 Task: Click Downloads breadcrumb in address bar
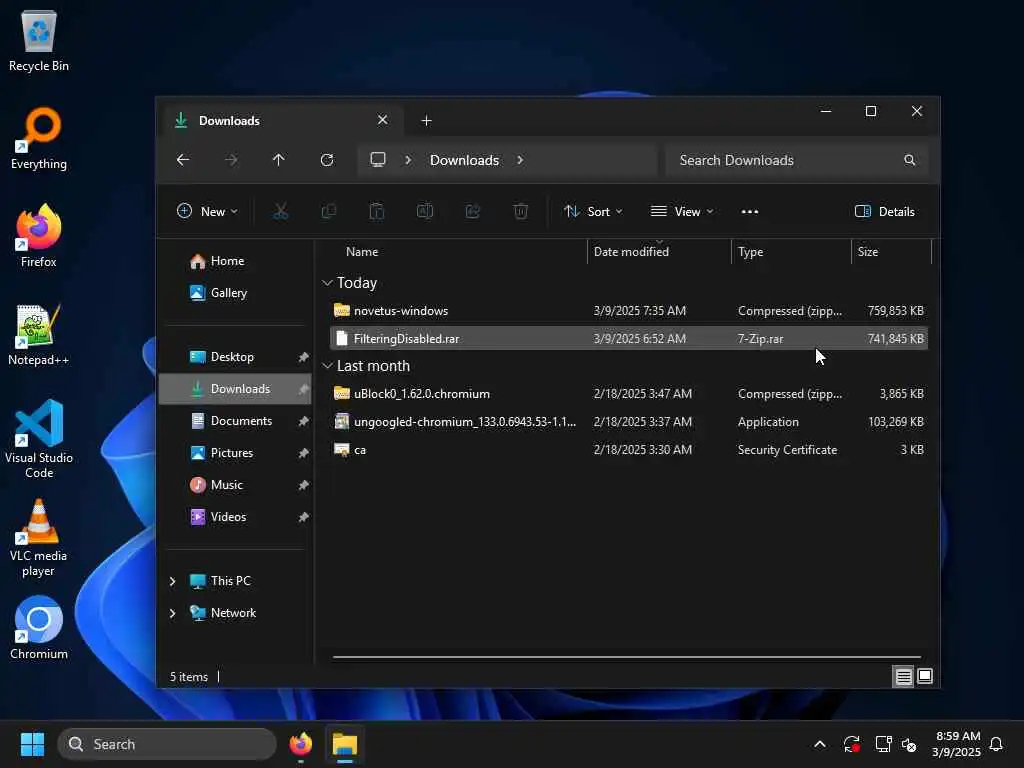(x=464, y=160)
